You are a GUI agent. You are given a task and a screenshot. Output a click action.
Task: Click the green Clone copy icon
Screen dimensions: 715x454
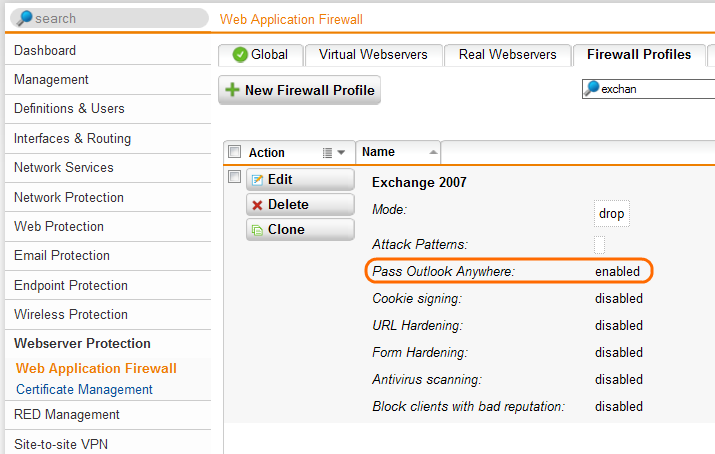[x=257, y=230]
